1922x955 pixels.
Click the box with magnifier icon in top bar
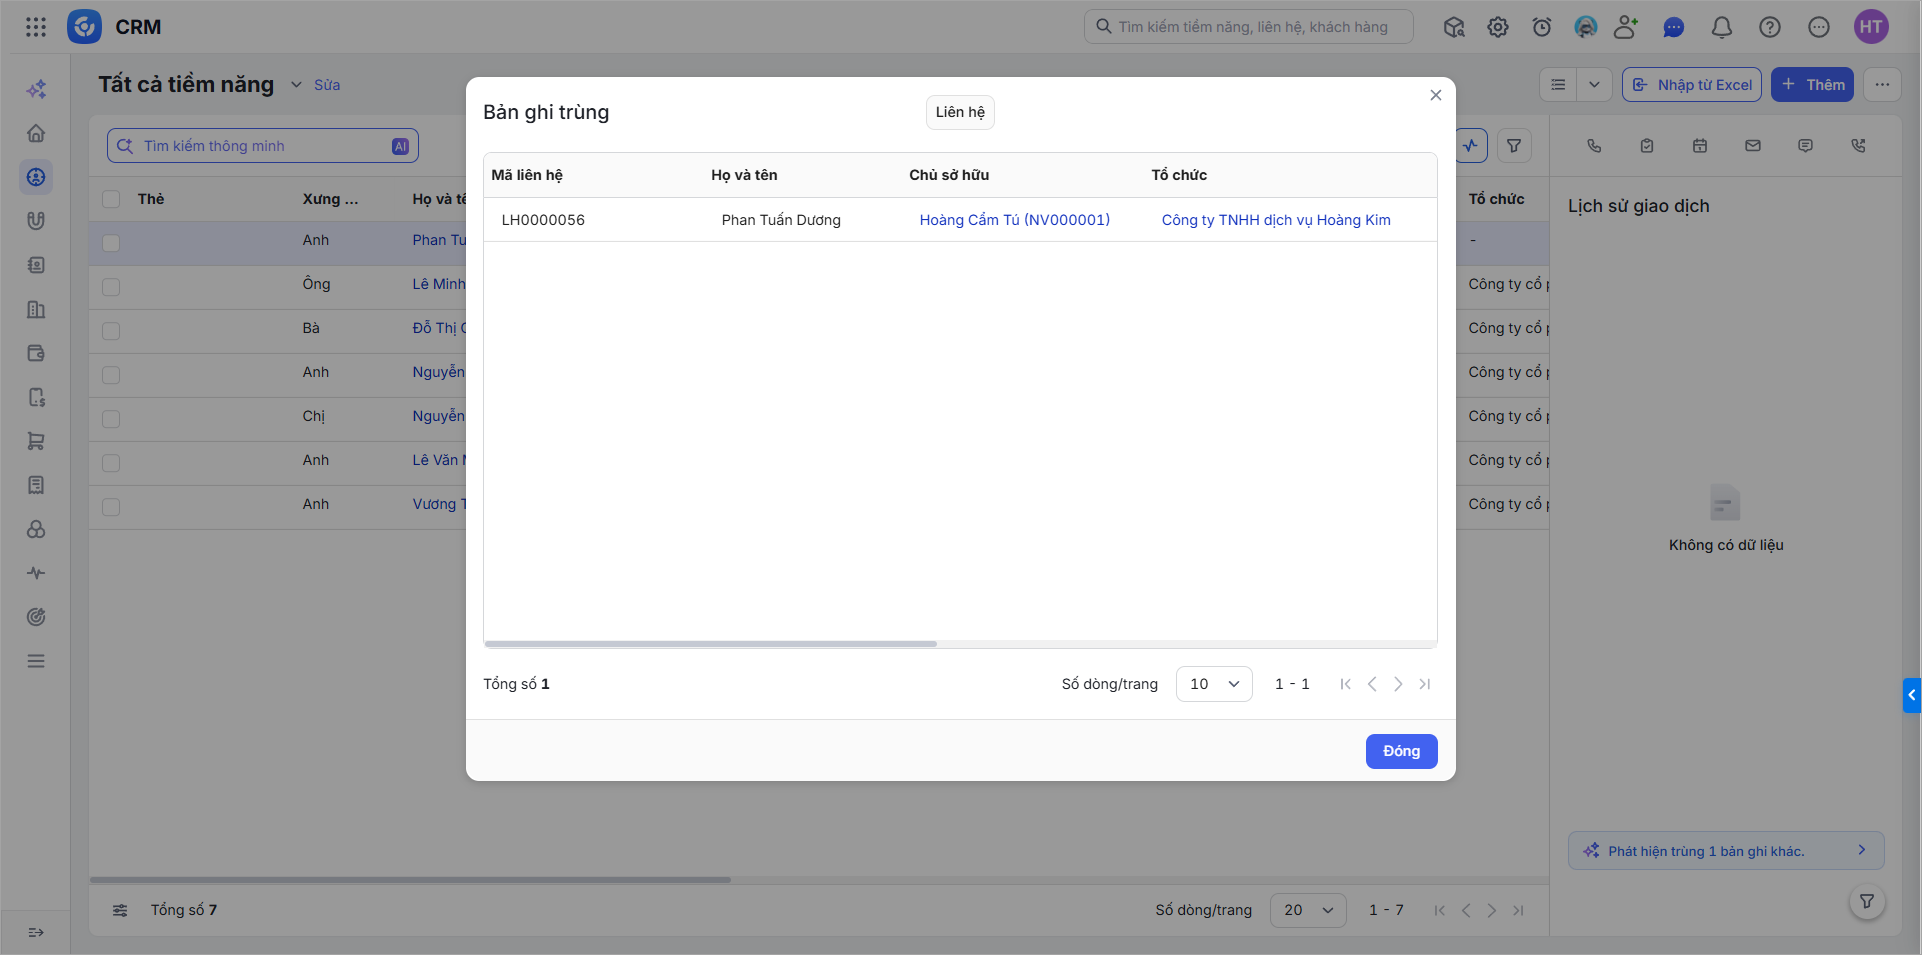point(1454,27)
